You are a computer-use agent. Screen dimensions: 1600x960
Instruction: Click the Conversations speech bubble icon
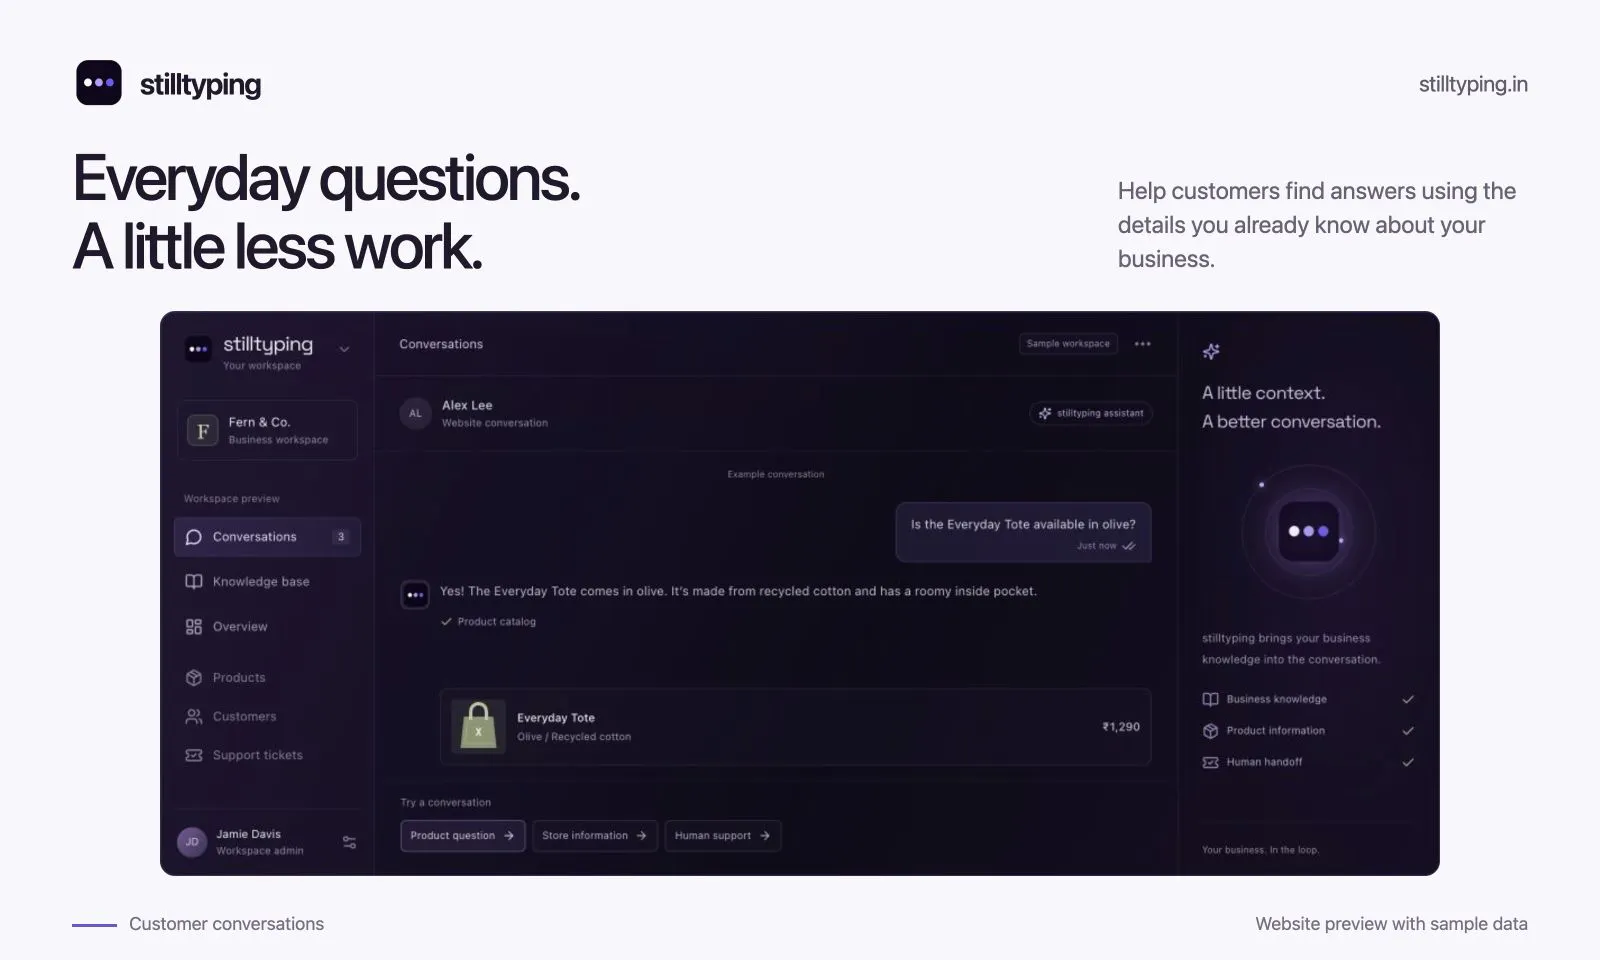pos(194,537)
